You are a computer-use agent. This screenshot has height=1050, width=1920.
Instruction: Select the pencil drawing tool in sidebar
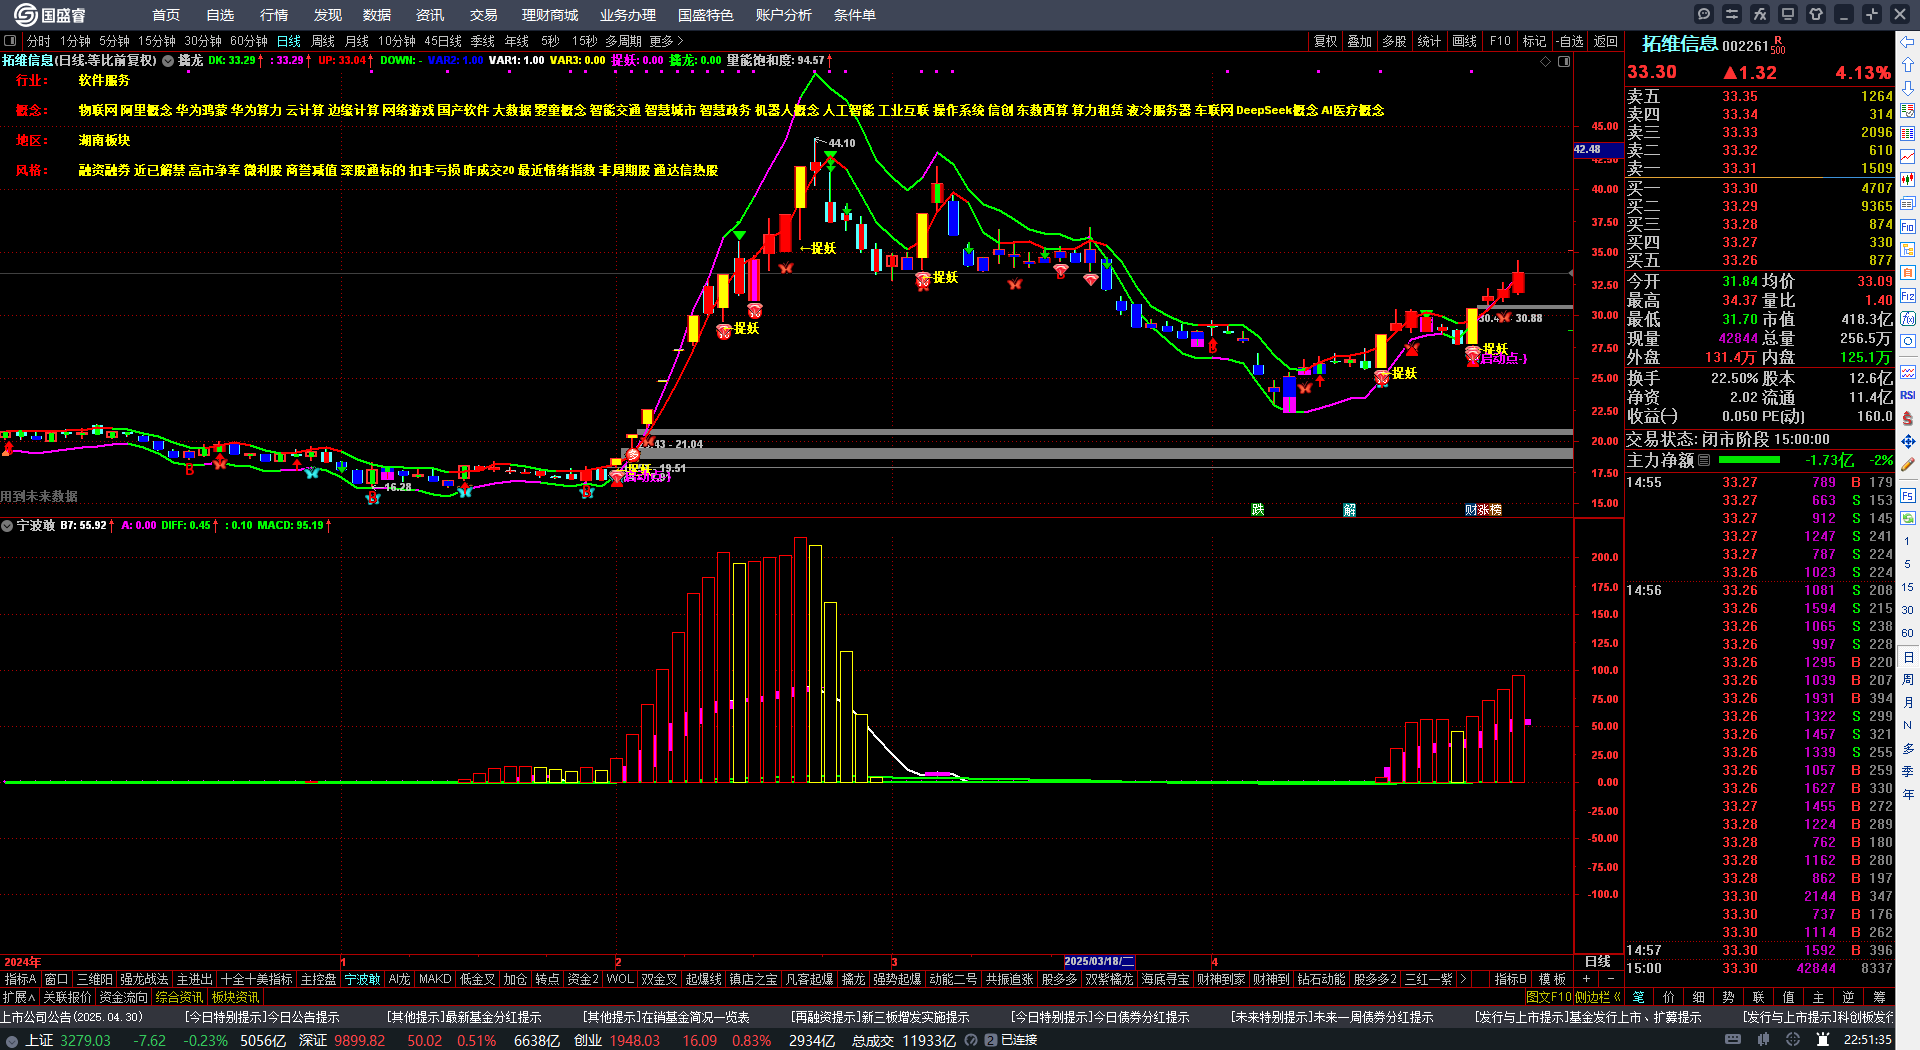(x=1908, y=464)
